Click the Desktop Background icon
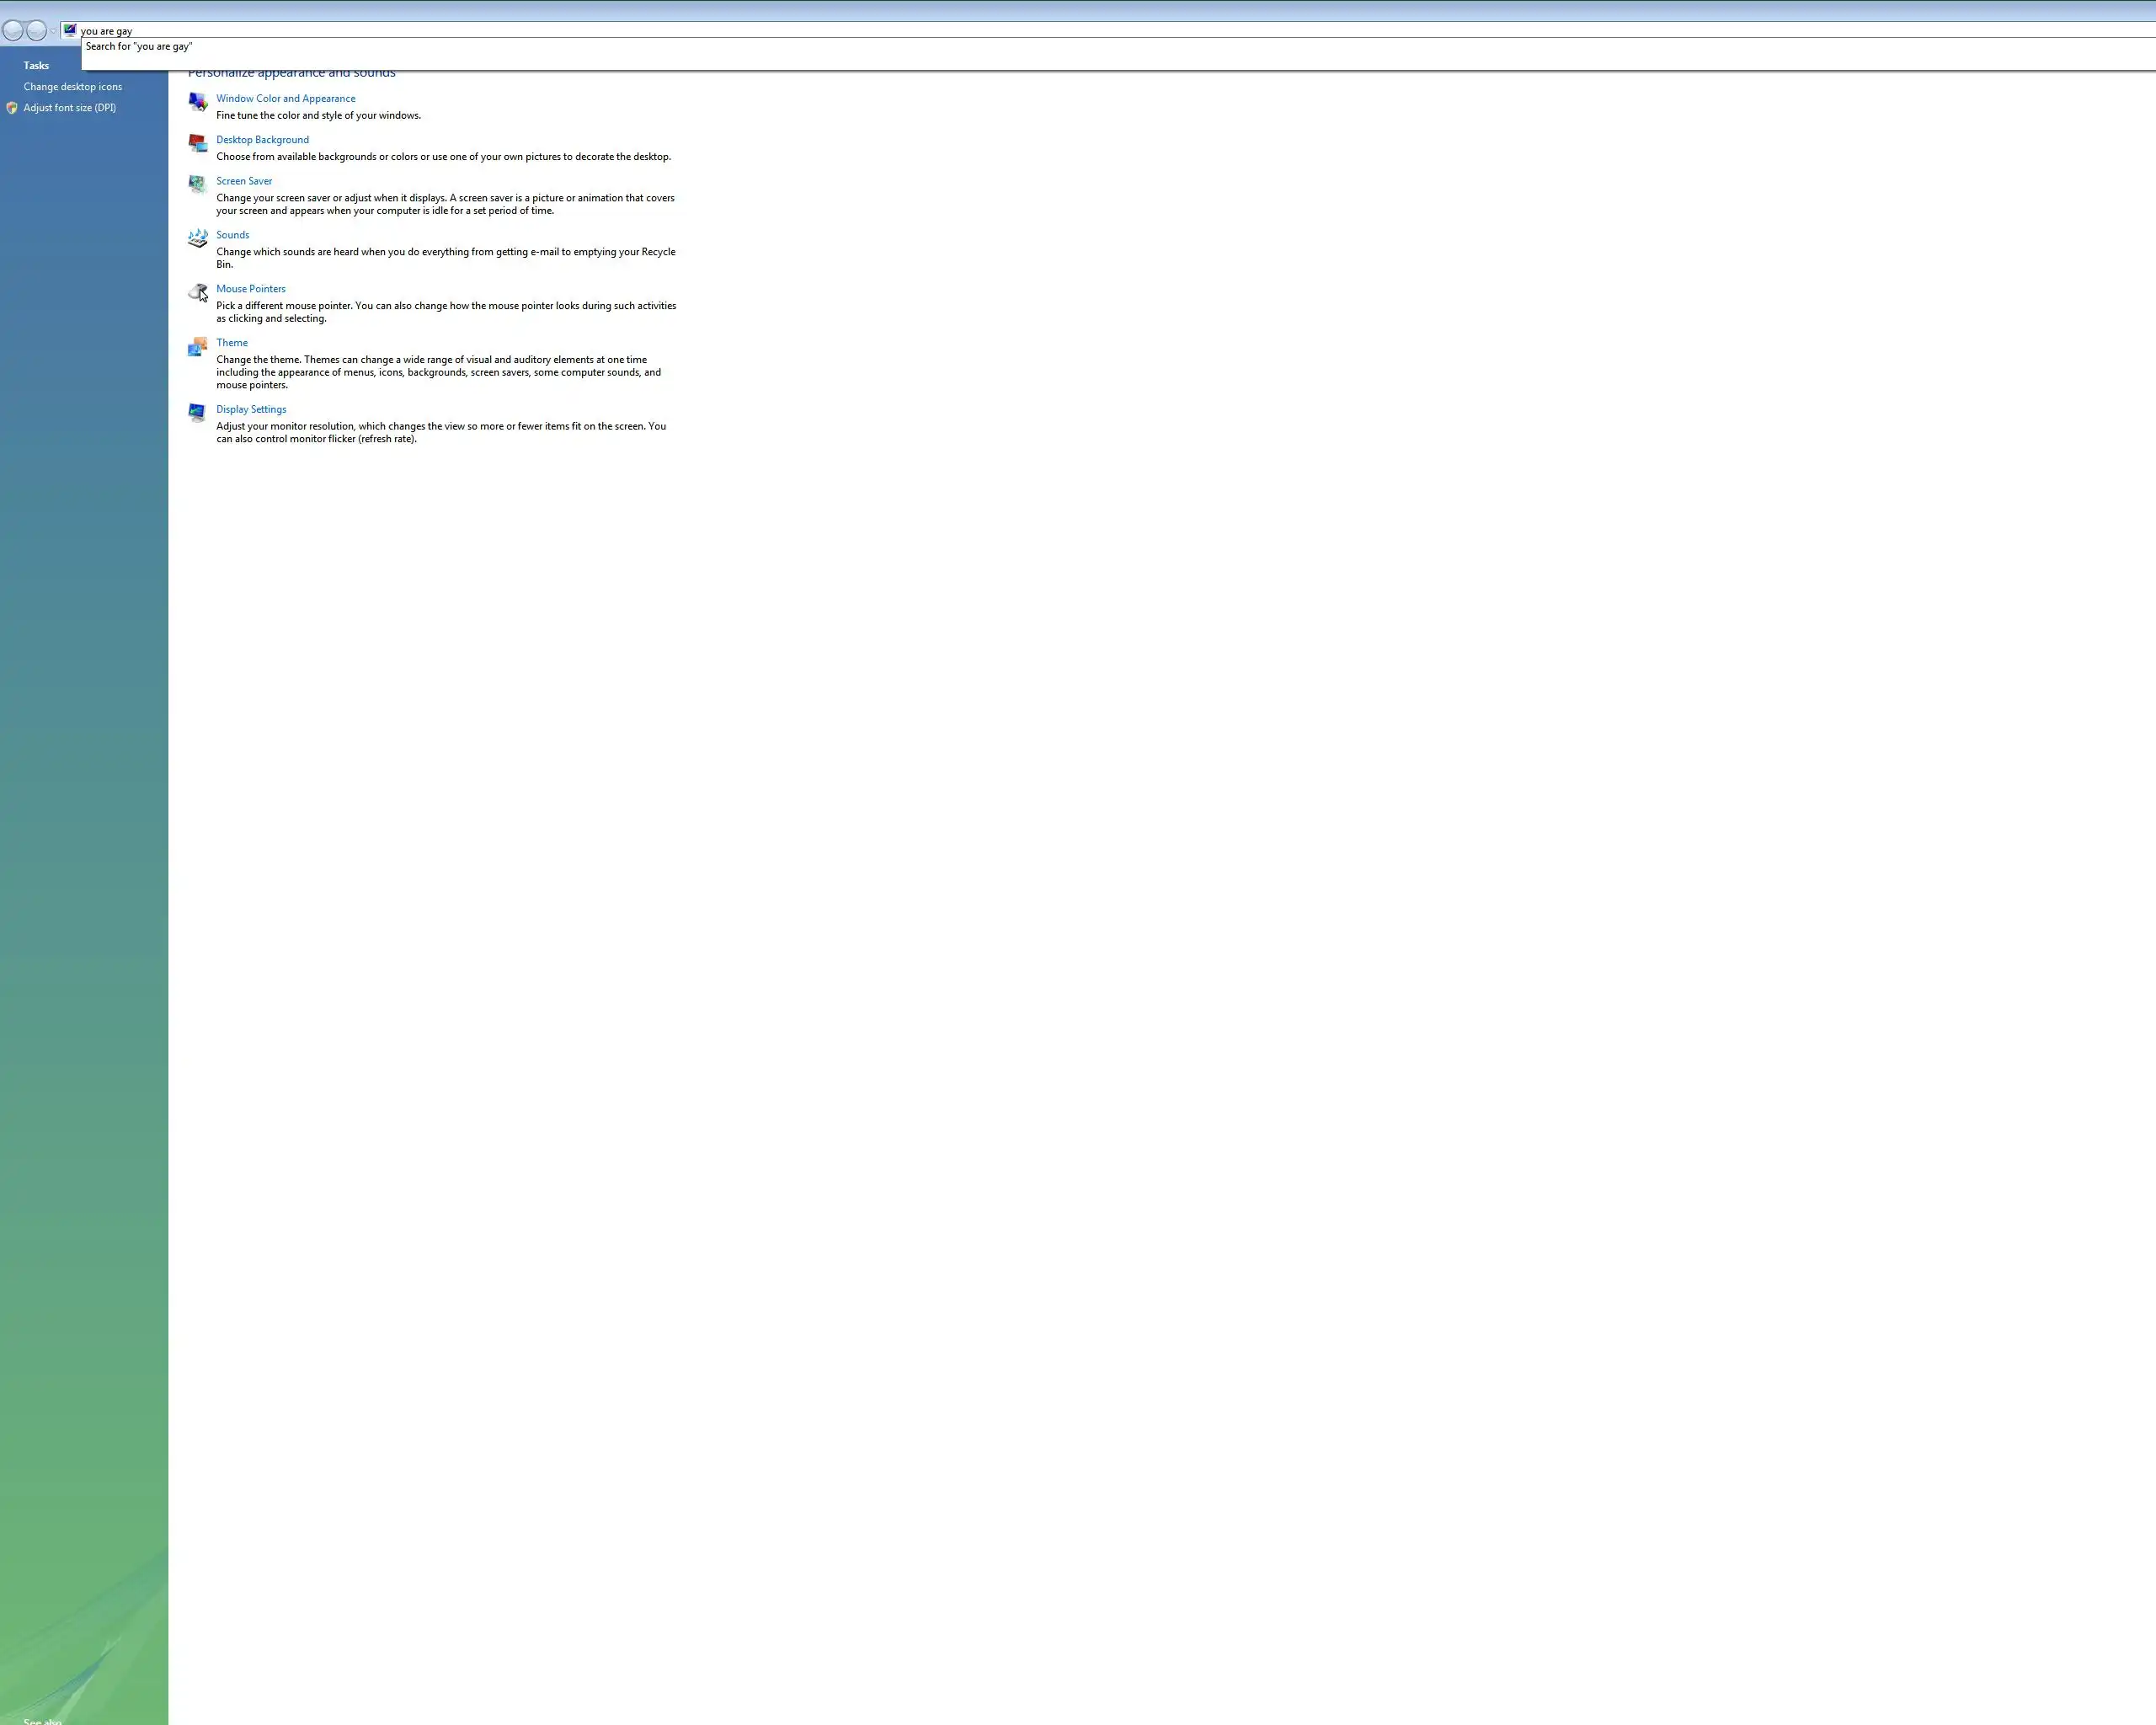Image resolution: width=2156 pixels, height=1725 pixels. click(197, 143)
